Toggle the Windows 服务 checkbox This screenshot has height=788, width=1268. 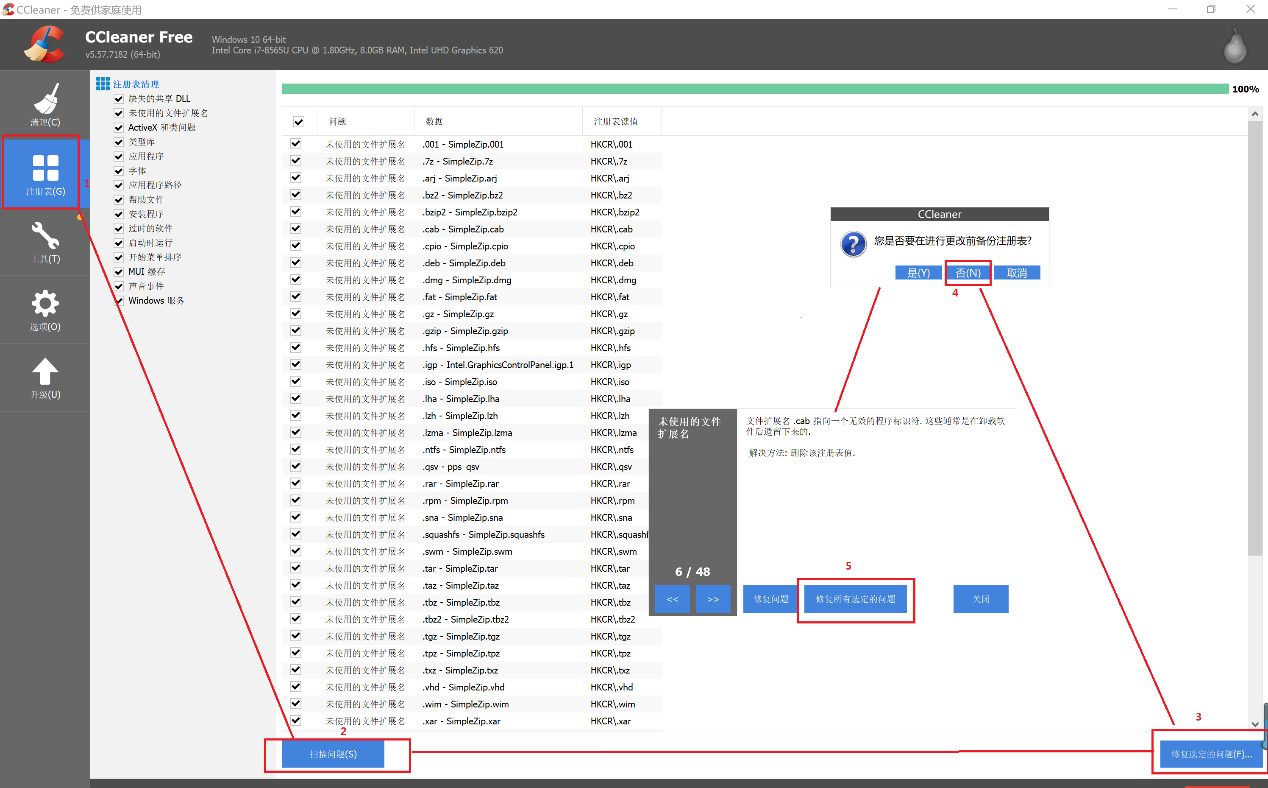pyautogui.click(x=119, y=301)
